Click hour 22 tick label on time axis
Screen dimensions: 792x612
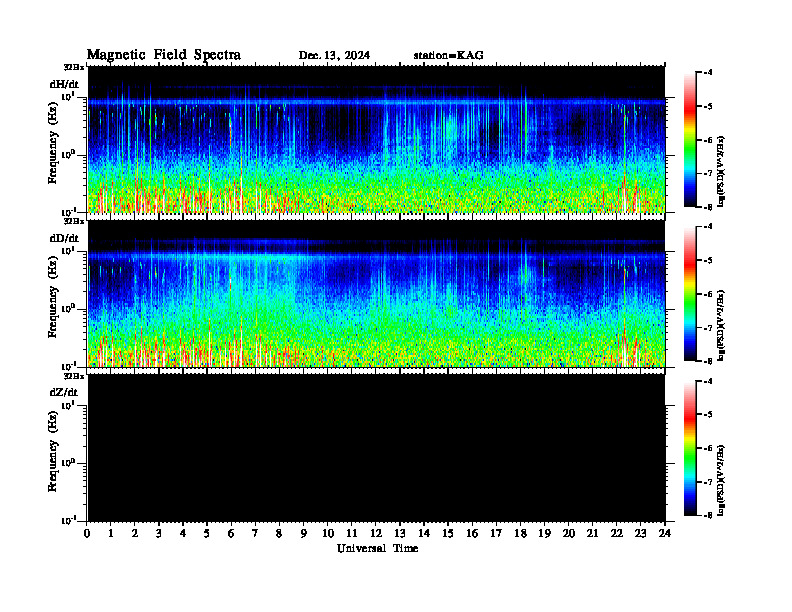[x=617, y=533]
